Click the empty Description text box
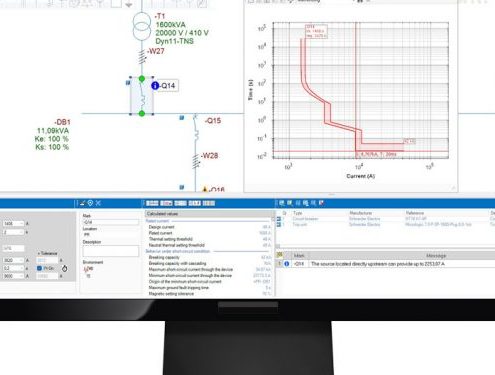 [x=111, y=251]
